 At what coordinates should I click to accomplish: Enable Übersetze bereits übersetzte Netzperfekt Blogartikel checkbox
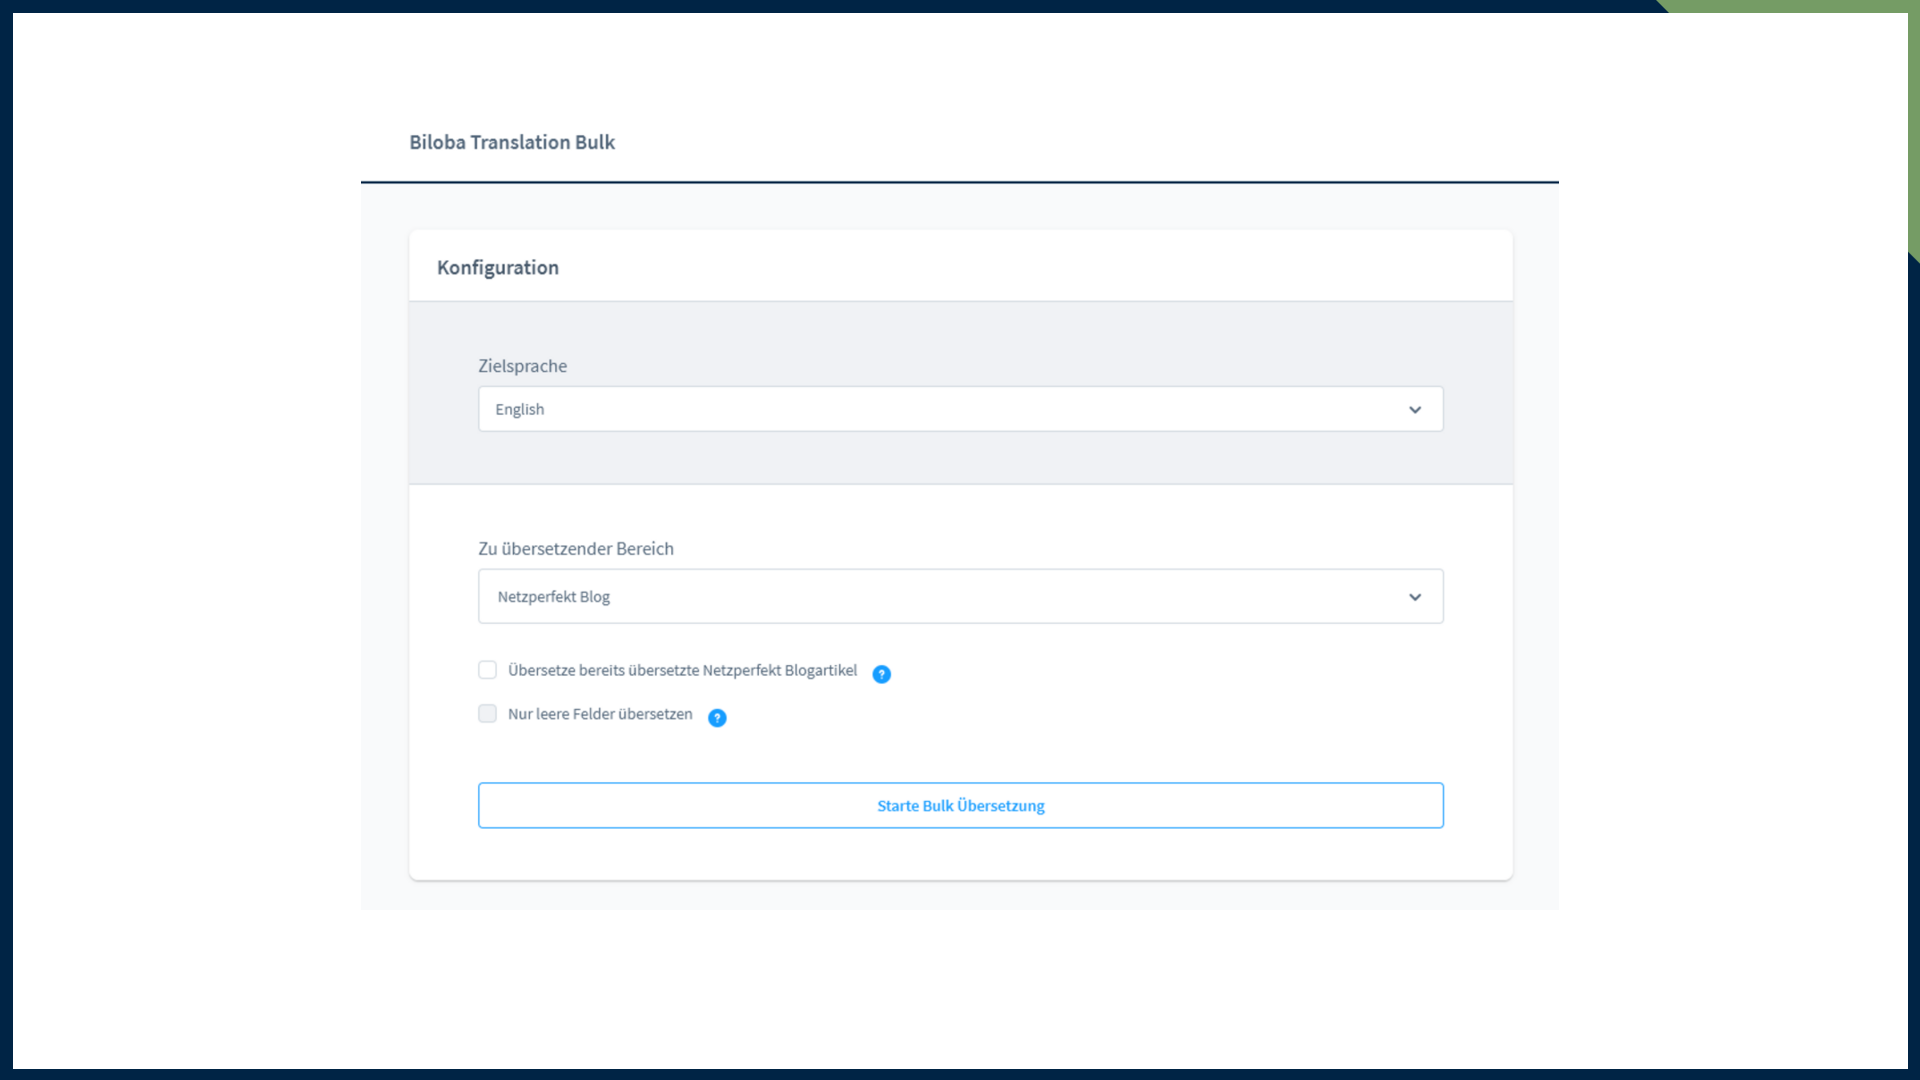487,670
